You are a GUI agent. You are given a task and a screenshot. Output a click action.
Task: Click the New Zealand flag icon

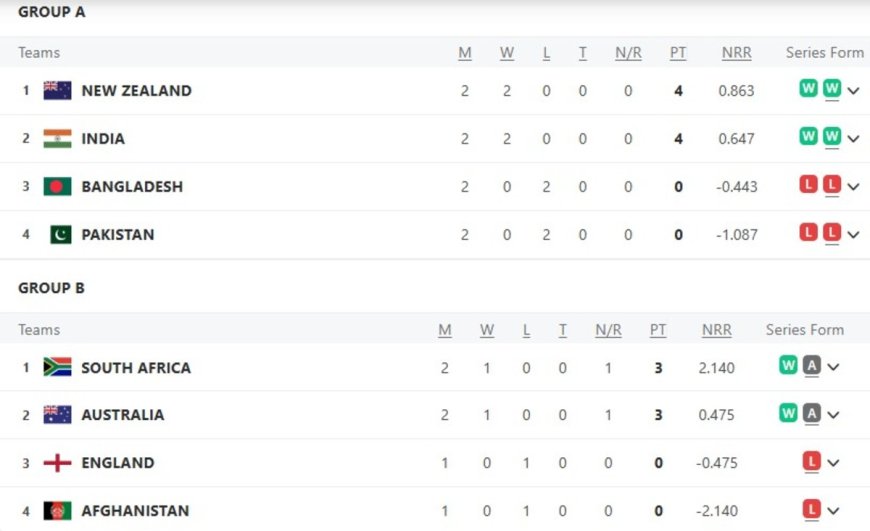click(x=57, y=90)
